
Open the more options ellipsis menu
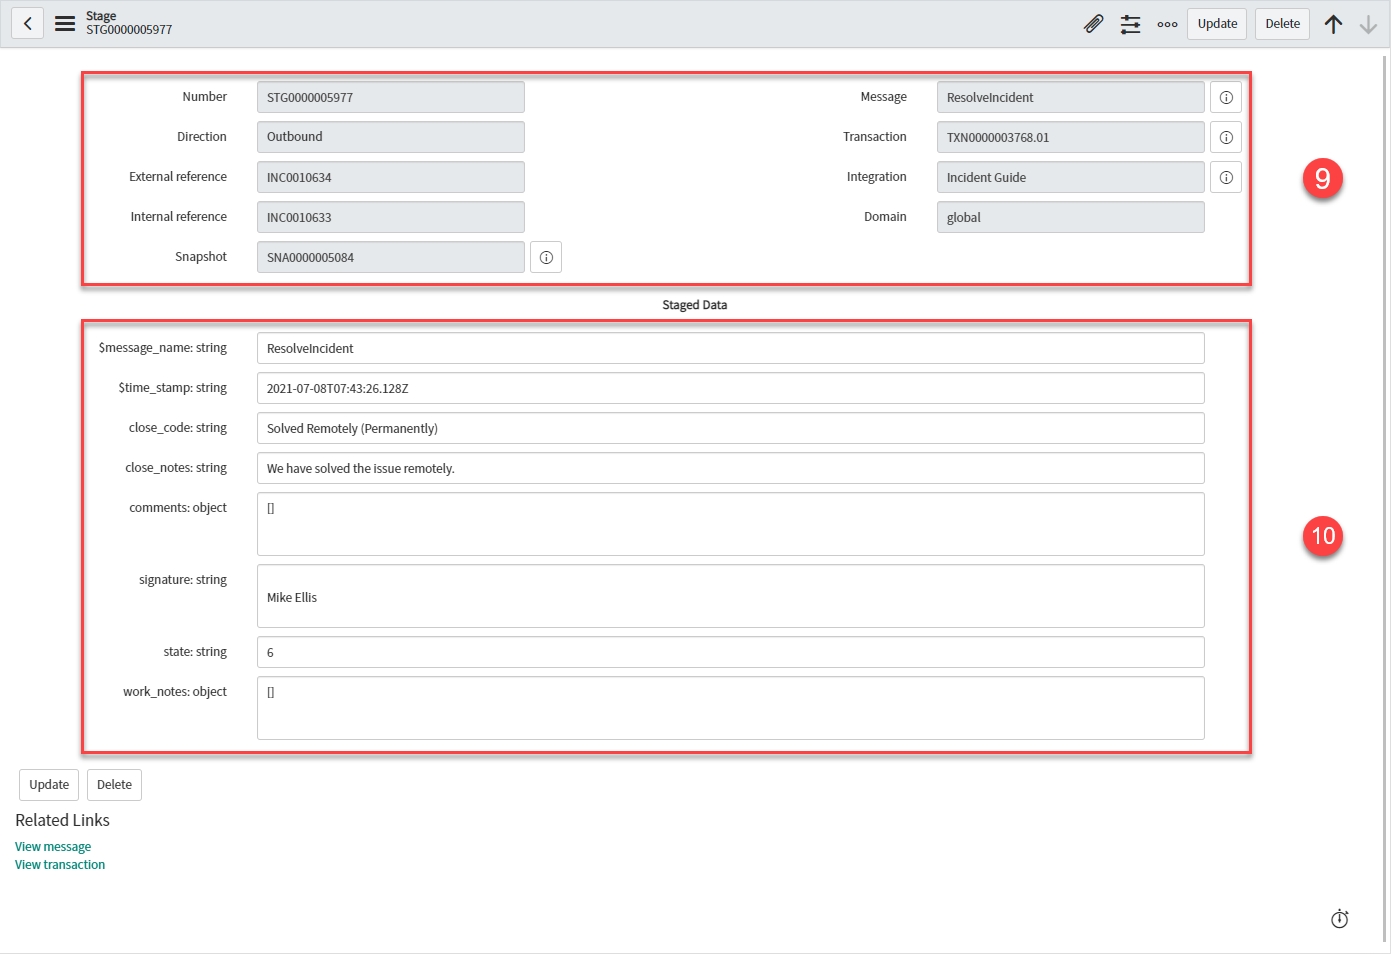point(1167,24)
